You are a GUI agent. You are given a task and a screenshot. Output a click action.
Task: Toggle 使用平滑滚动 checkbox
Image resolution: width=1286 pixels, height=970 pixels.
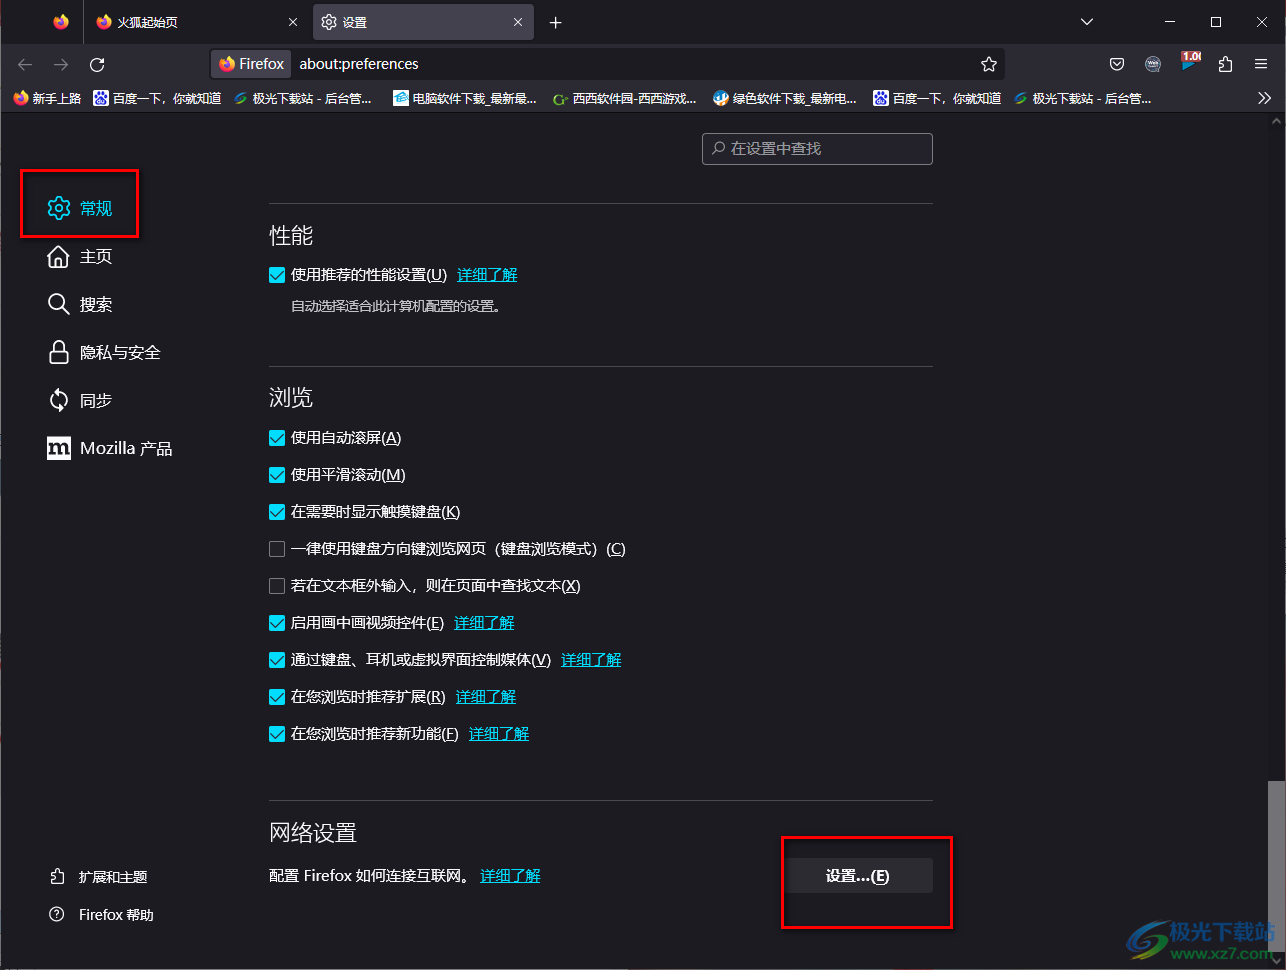[277, 475]
